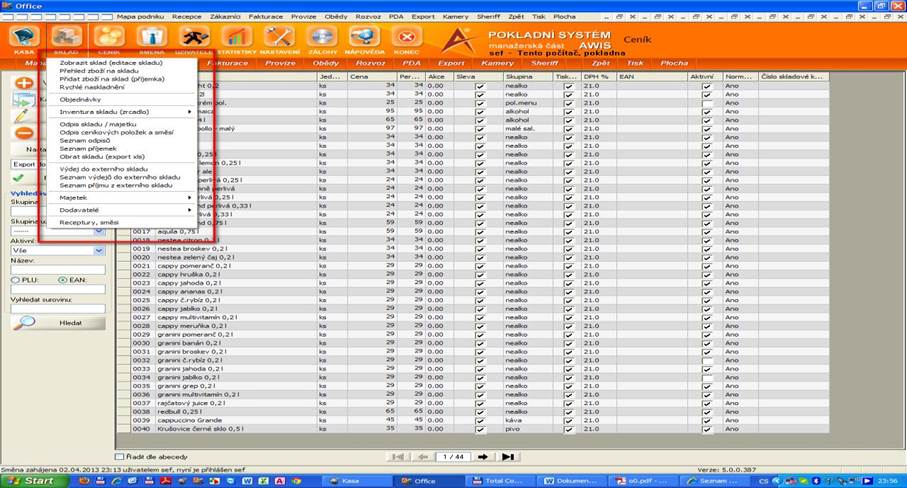Viewport: 907px width, 488px height.
Task: Choose Zobrazit sklad (editace skladu)
Action: (x=111, y=62)
